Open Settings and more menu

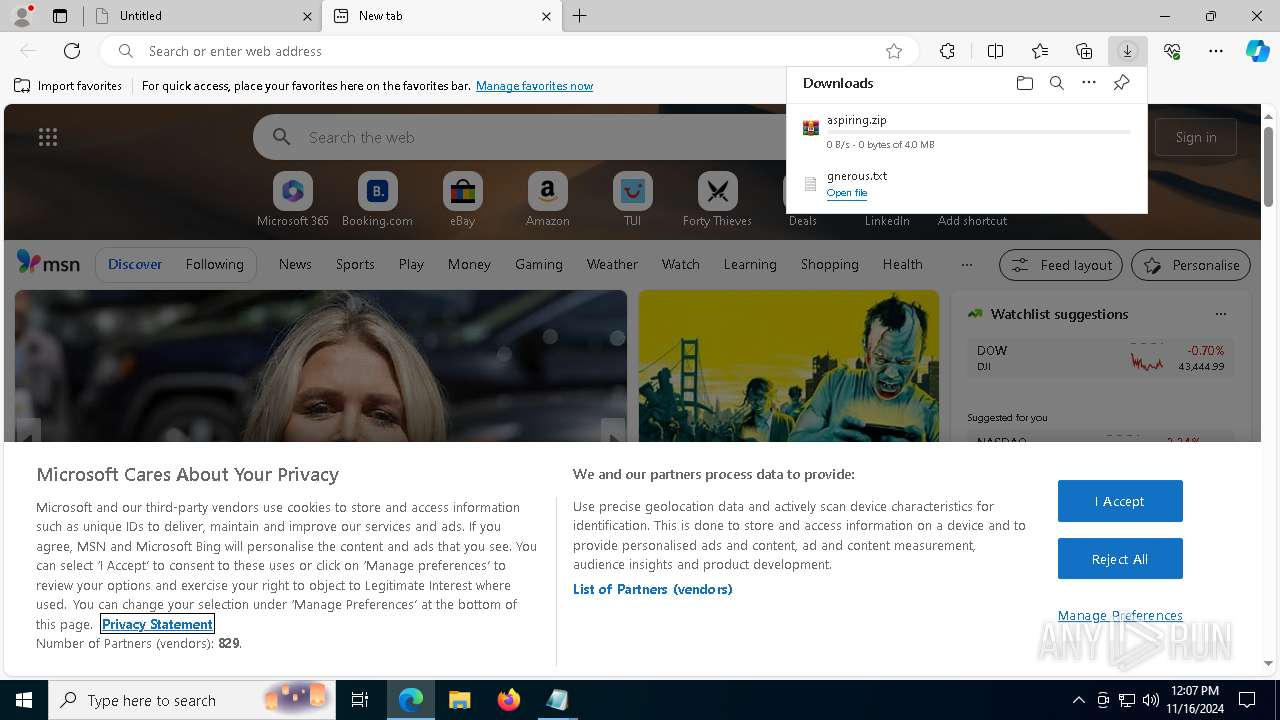(1216, 51)
